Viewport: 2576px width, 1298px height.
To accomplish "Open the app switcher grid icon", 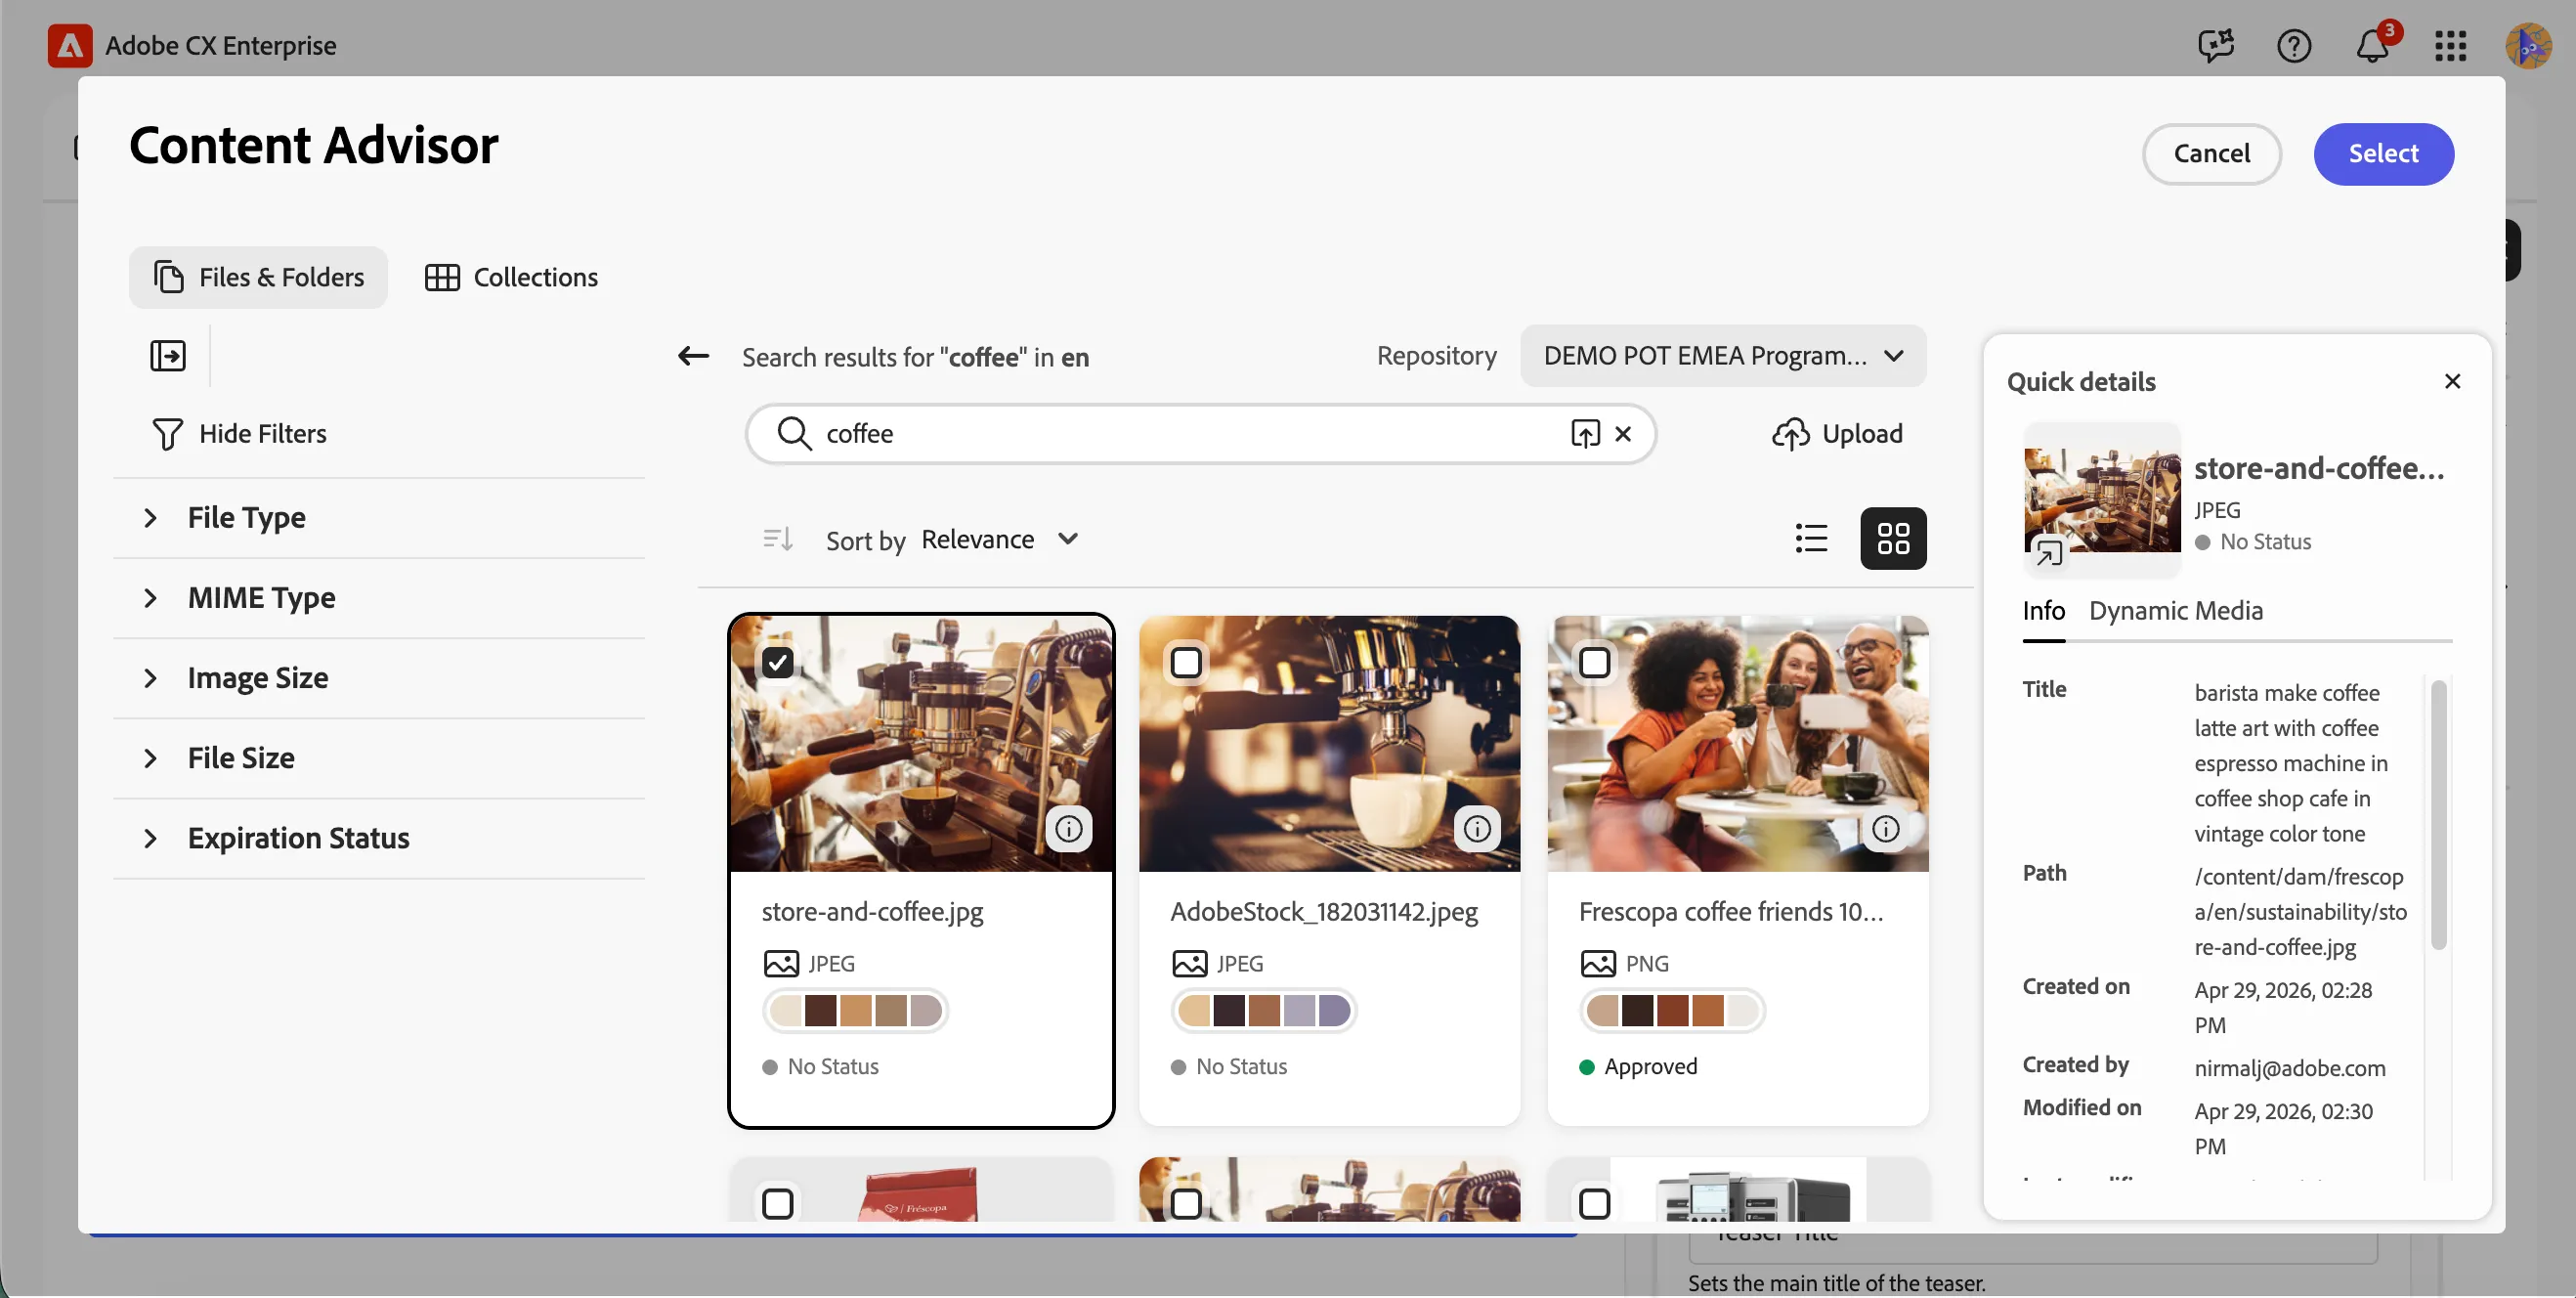I will [x=2451, y=45].
